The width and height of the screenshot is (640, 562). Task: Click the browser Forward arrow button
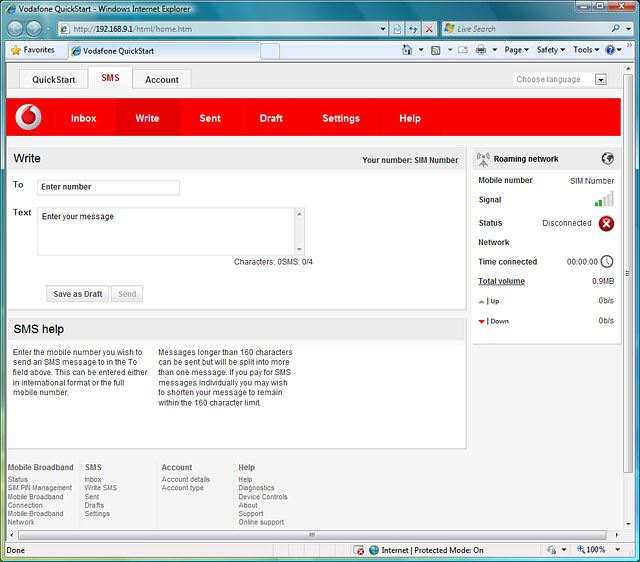click(34, 29)
